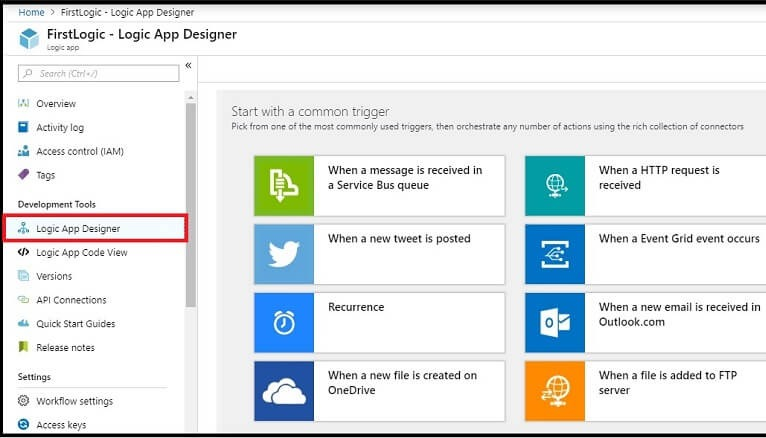Open Release notes

[65, 348]
